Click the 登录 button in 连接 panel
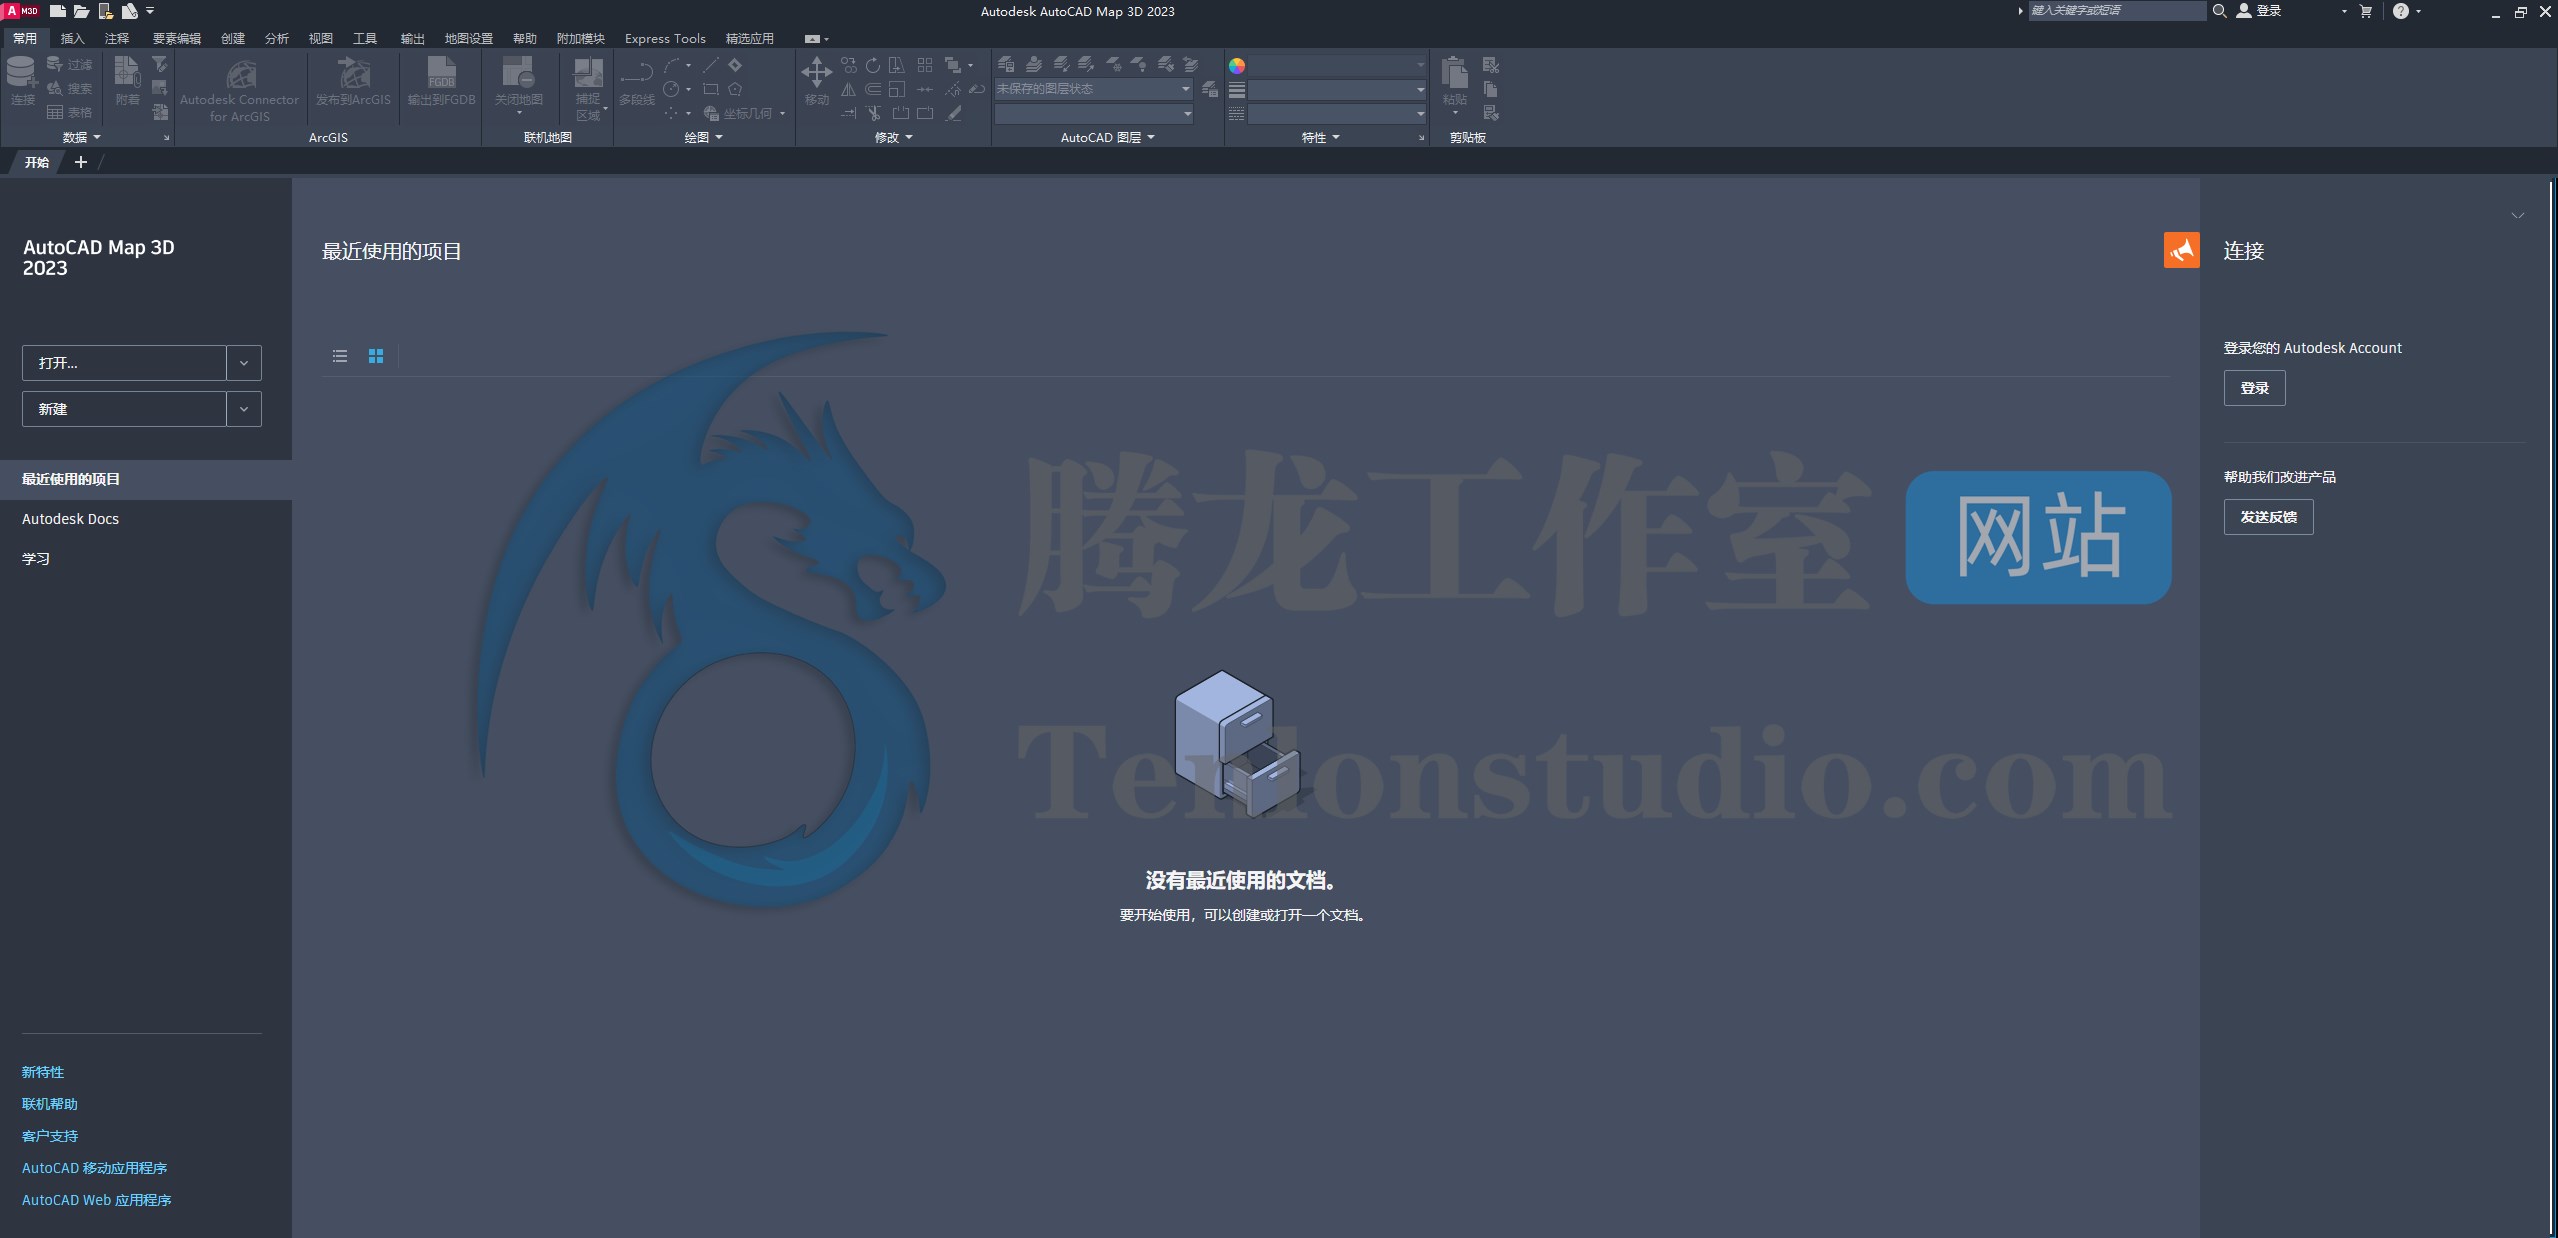The image size is (2558, 1238). tap(2254, 388)
